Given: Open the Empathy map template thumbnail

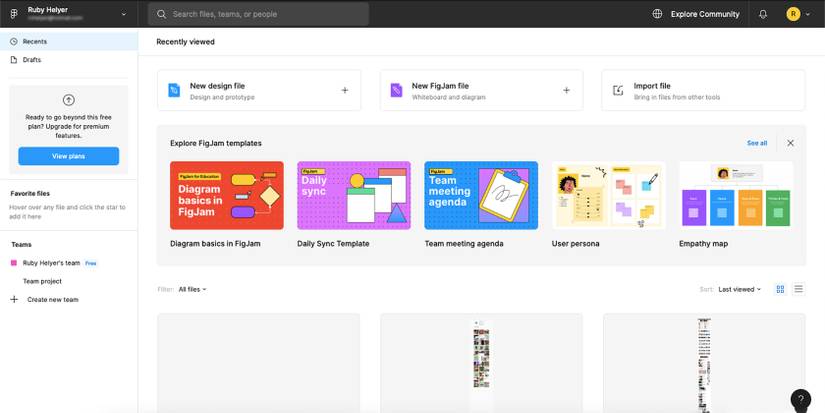Looking at the screenshot, I should (736, 195).
